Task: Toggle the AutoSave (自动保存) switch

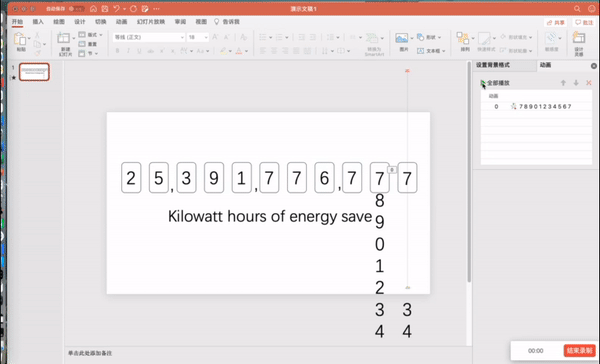Action: 77,8
